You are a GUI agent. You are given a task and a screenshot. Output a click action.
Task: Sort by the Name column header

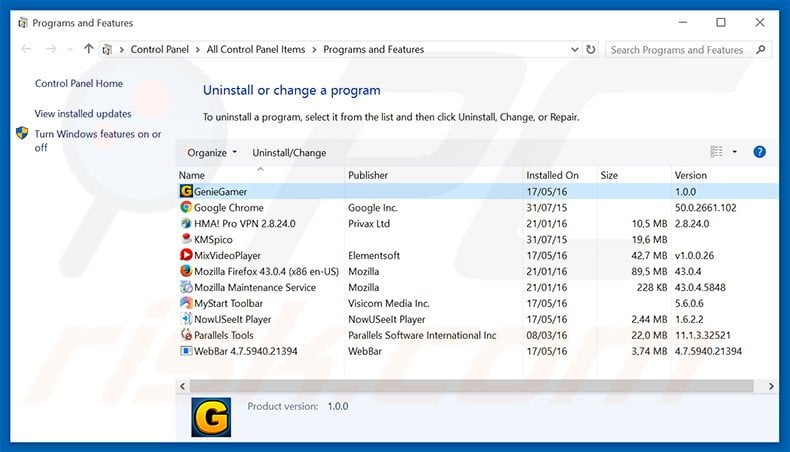pyautogui.click(x=260, y=175)
